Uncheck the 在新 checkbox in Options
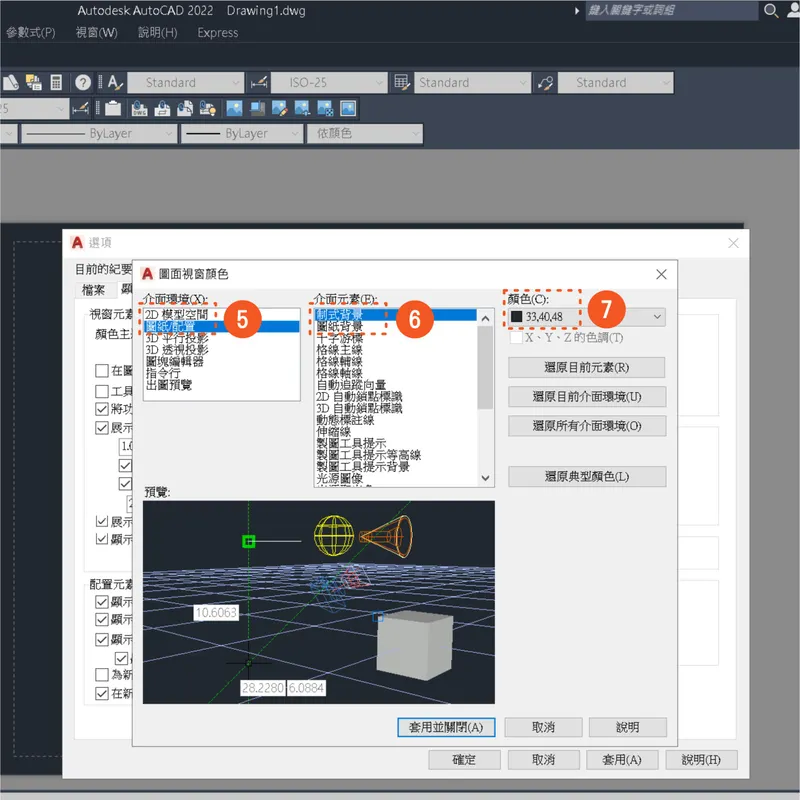 [102, 693]
